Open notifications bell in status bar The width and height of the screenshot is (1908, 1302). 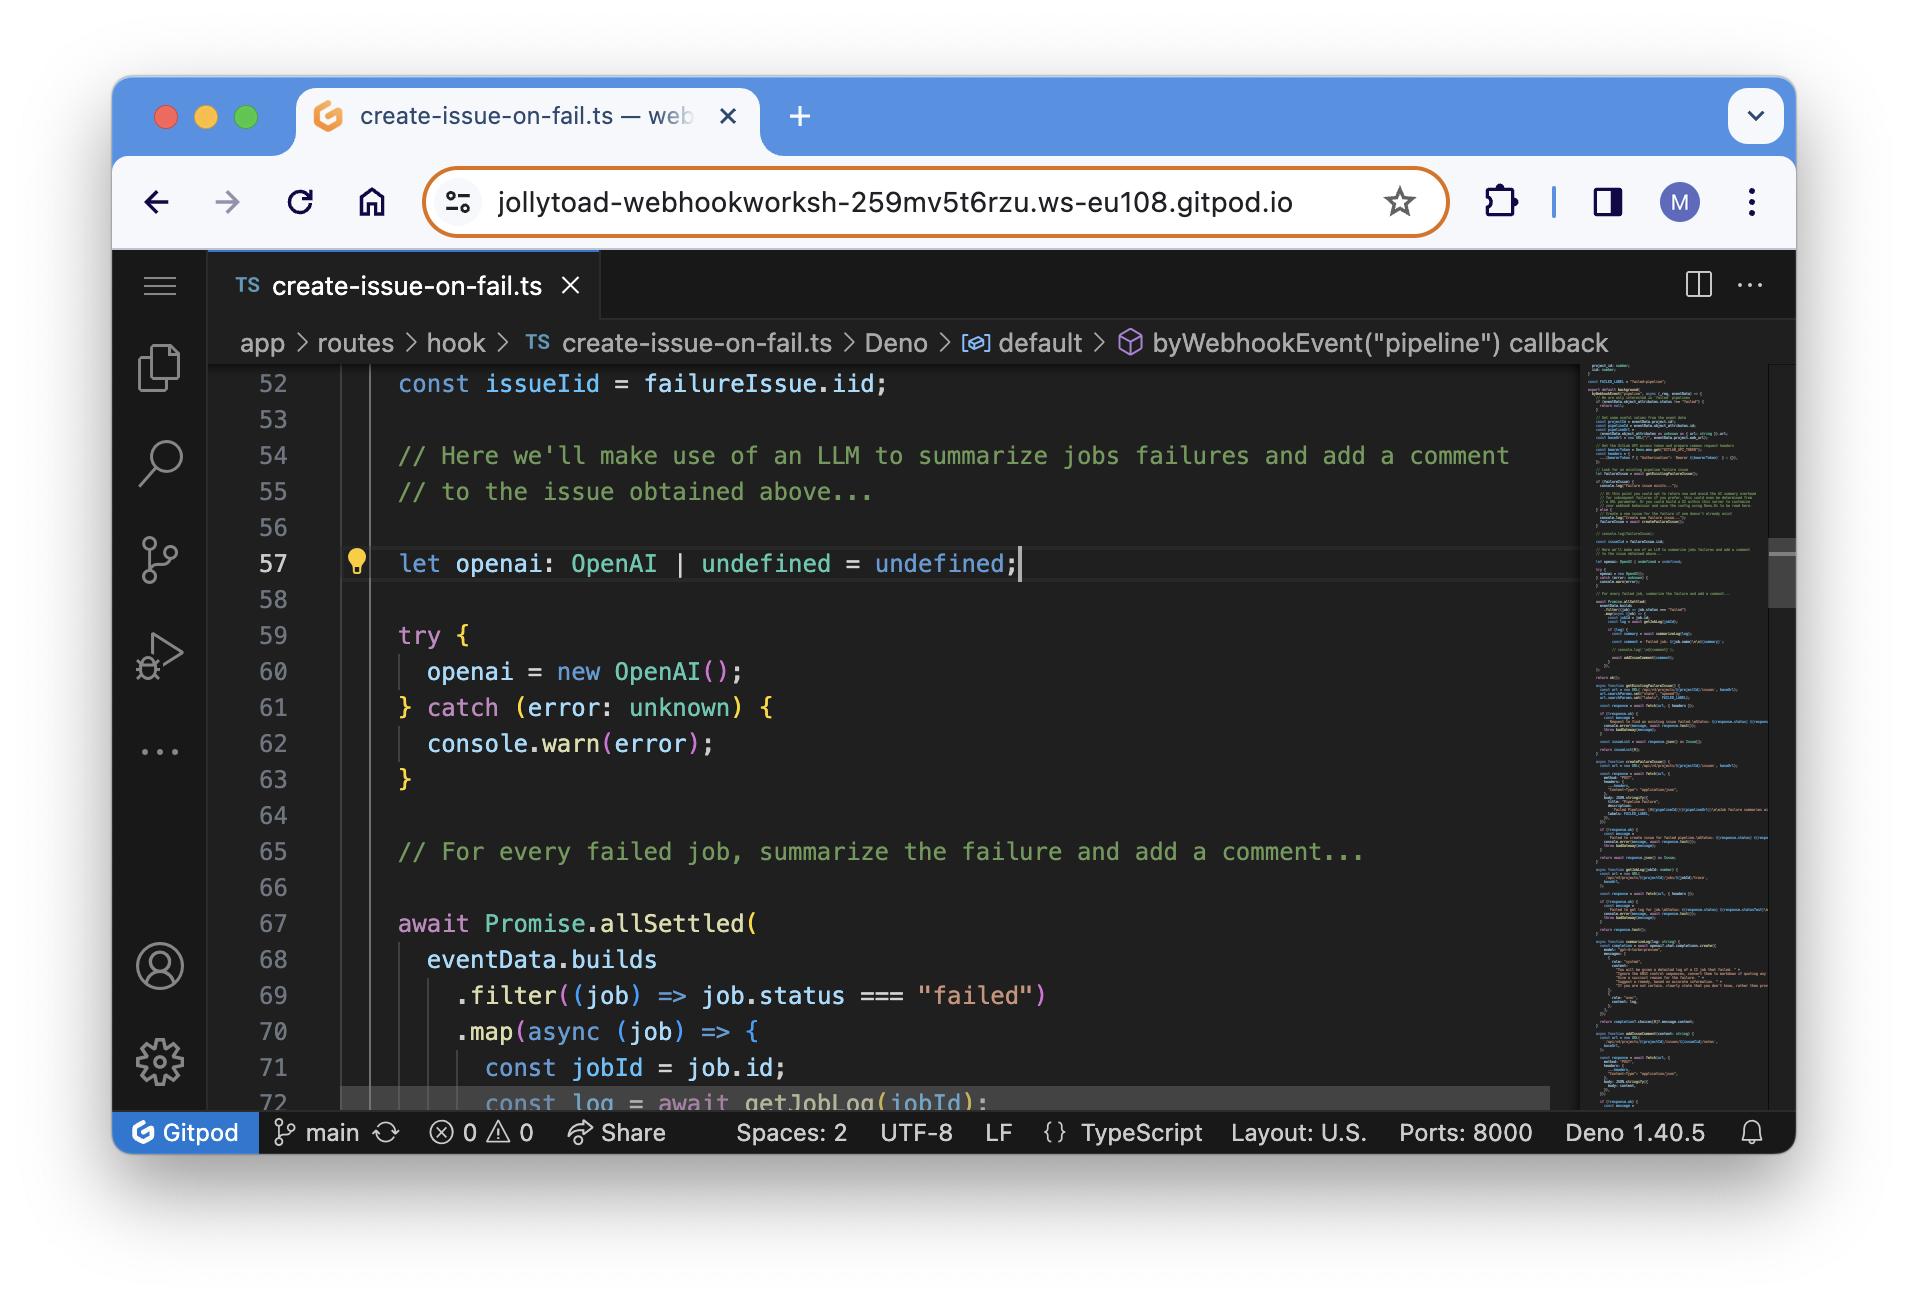[1752, 1132]
